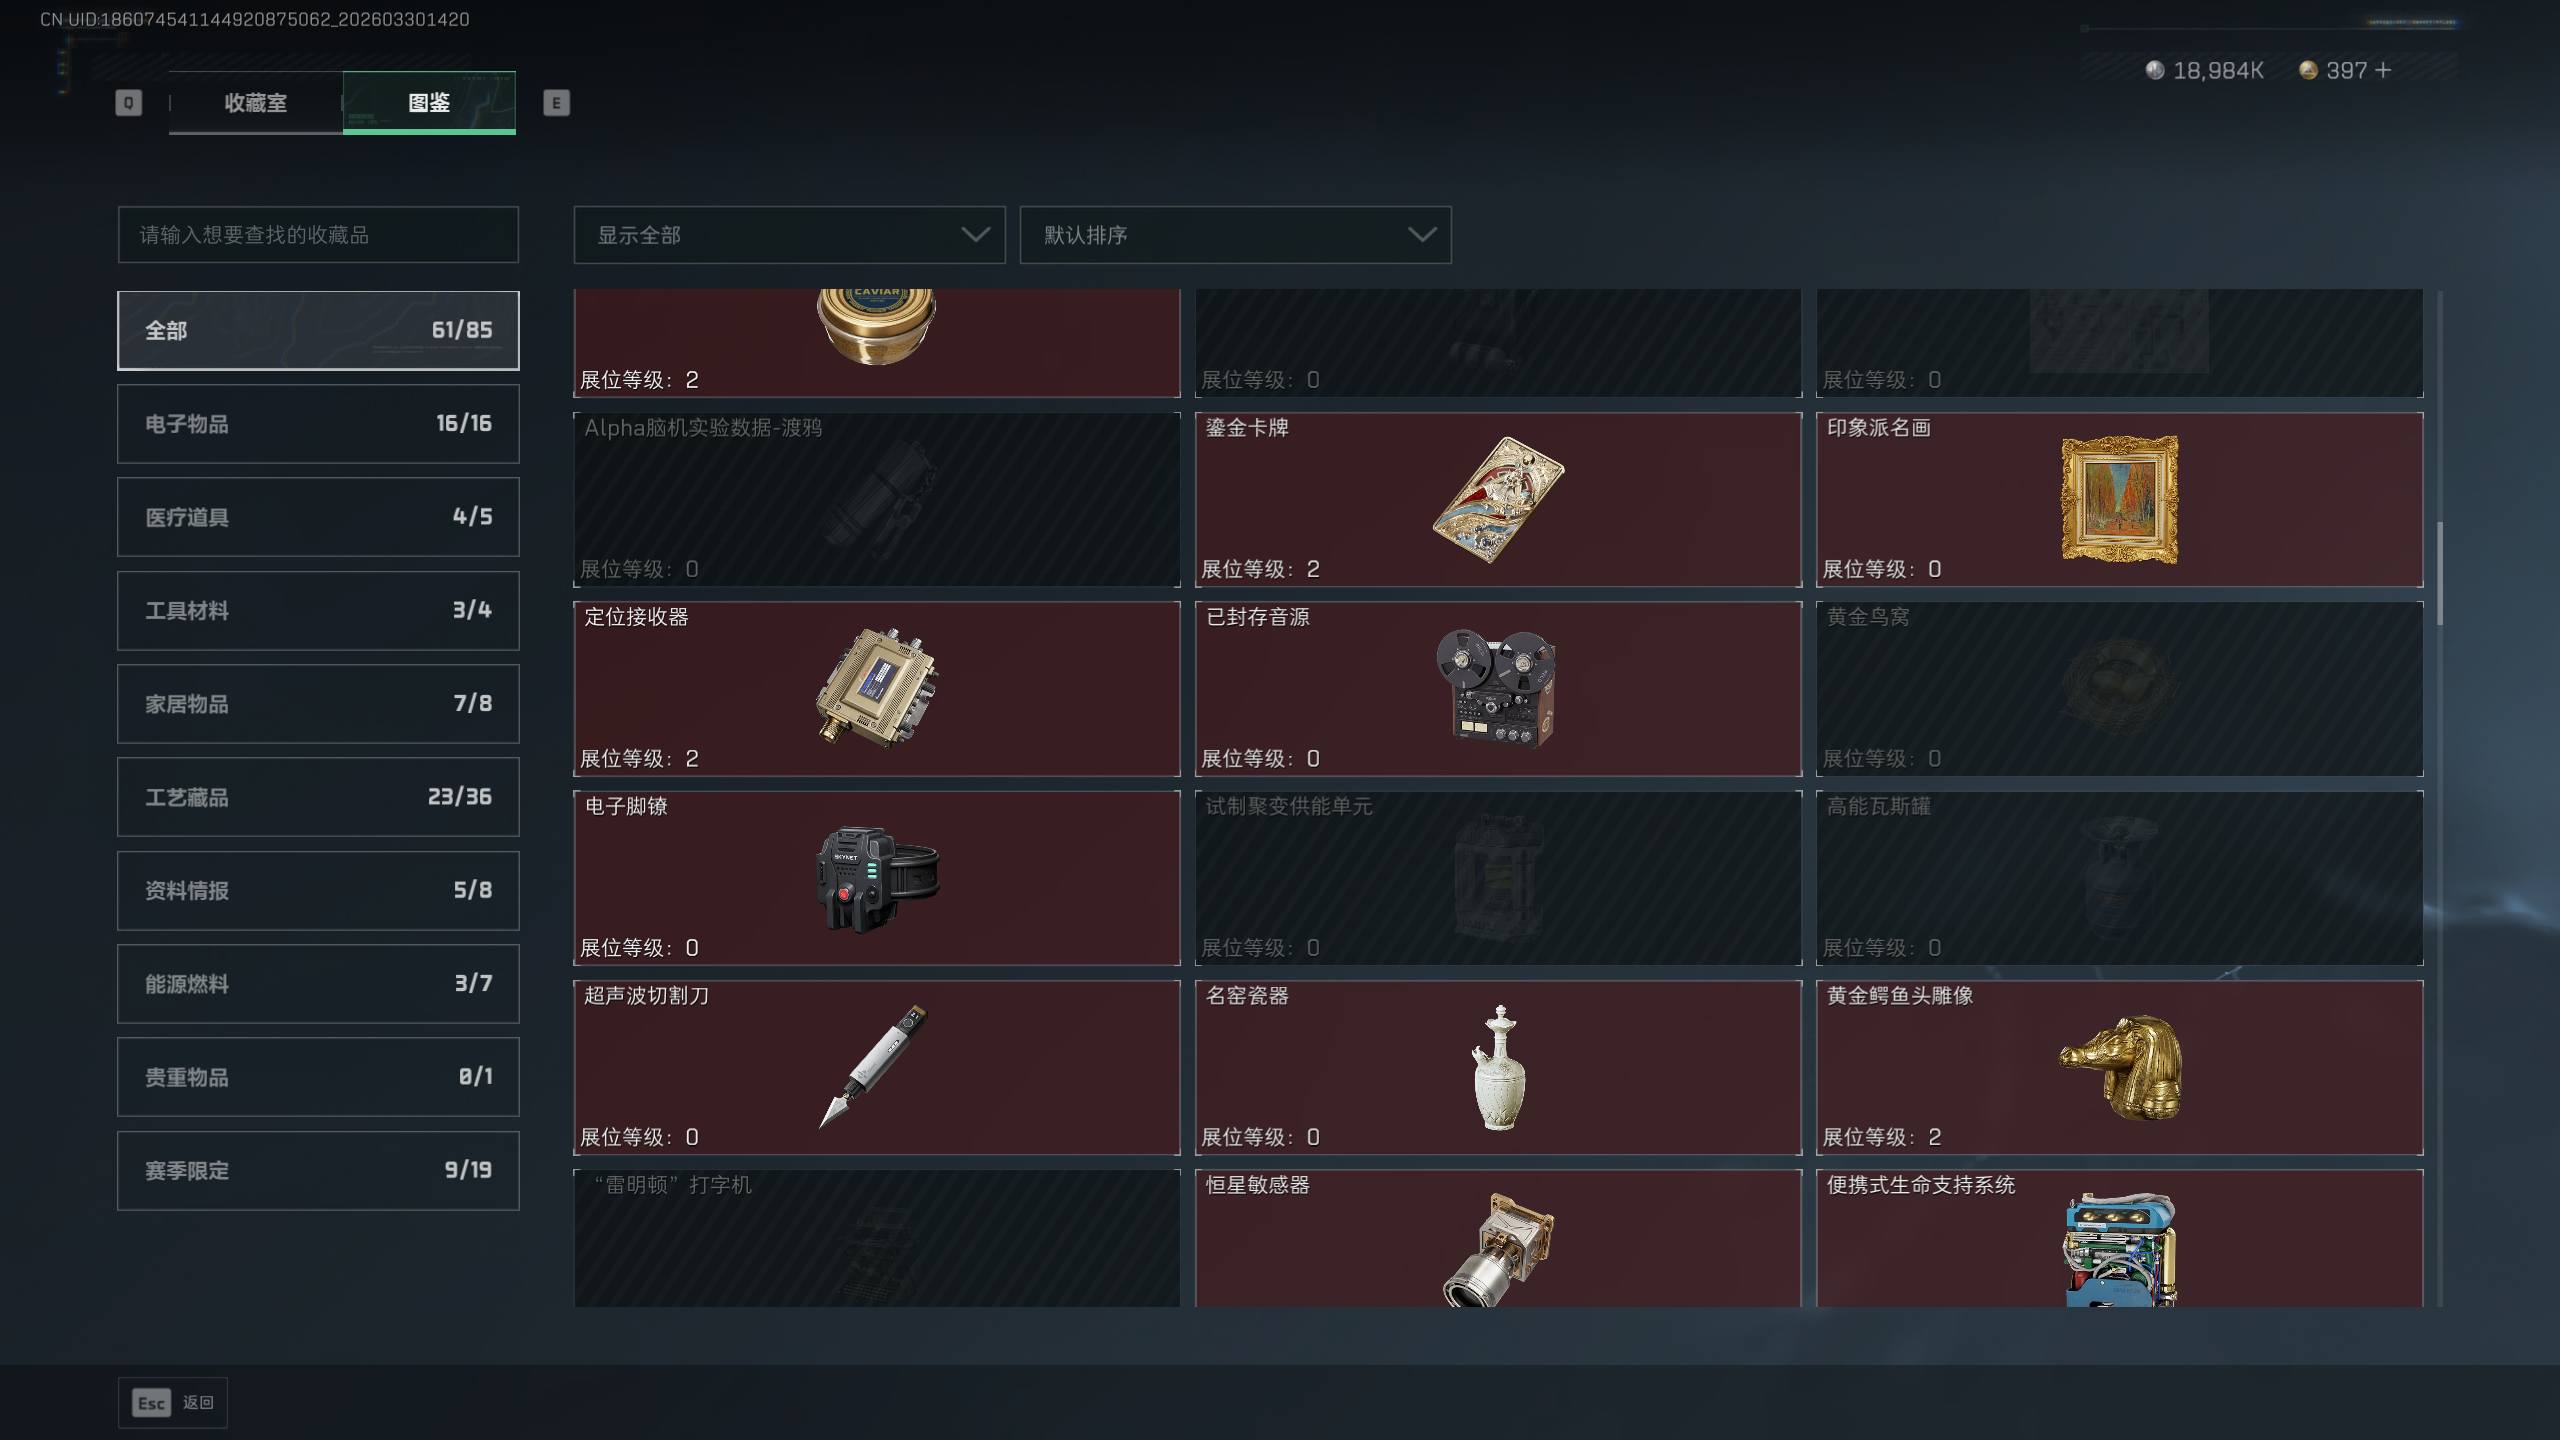Switch to the 收藏室 tab

(255, 102)
